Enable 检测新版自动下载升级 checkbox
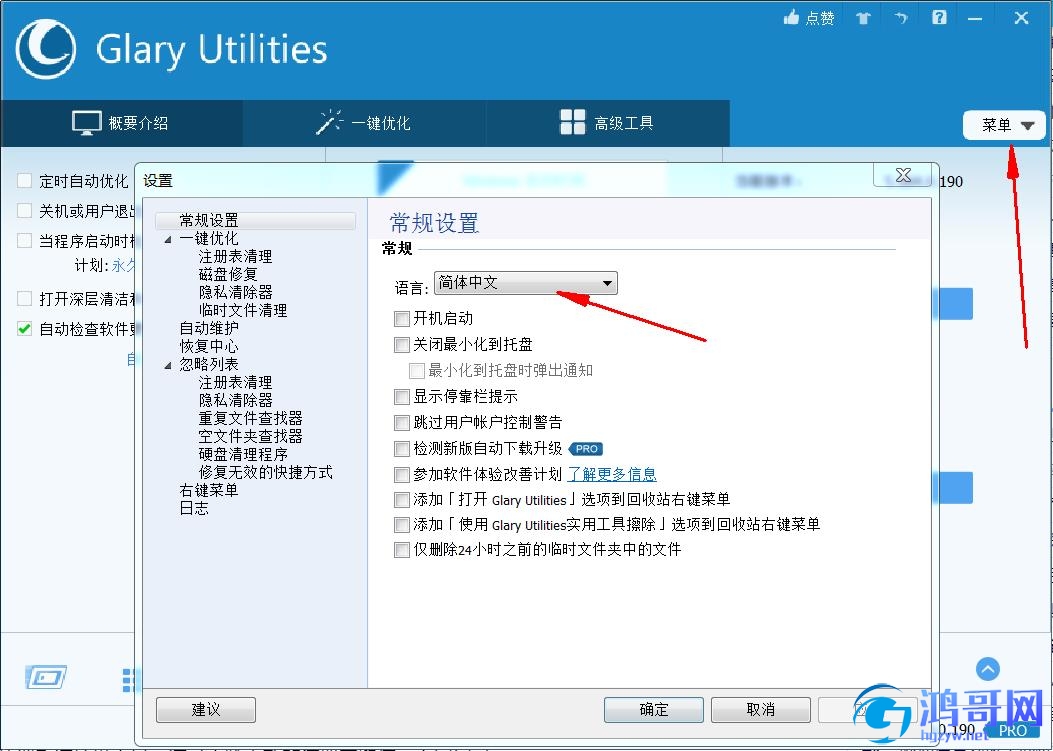The image size is (1053, 751). tap(402, 449)
